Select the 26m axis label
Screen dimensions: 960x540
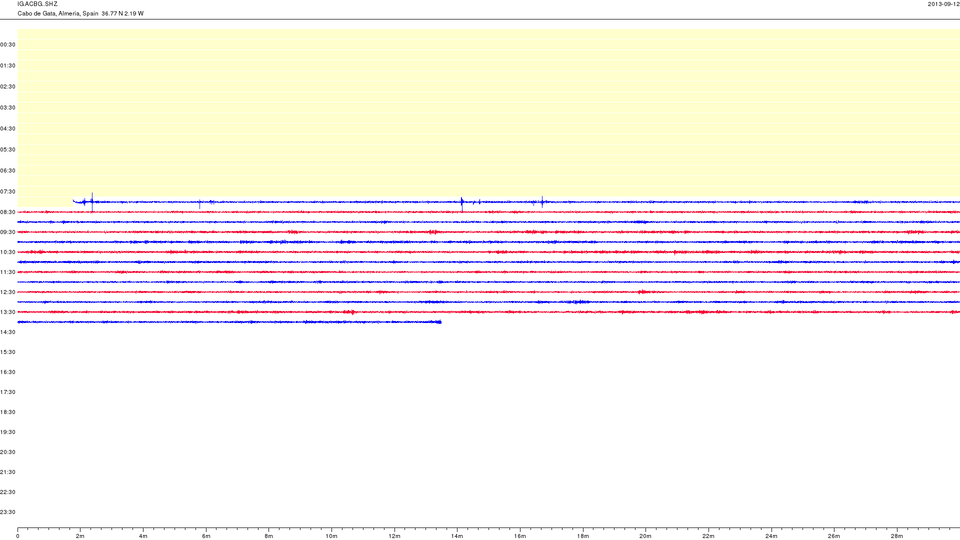[834, 536]
